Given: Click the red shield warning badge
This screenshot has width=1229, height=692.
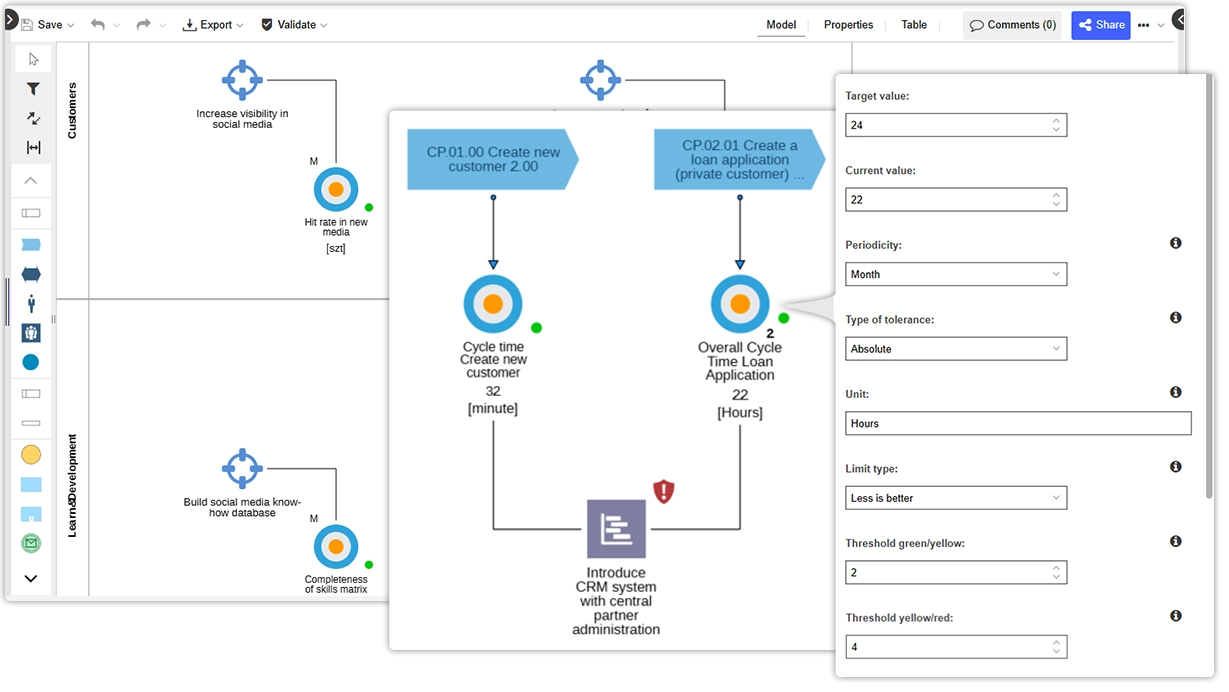Looking at the screenshot, I should pyautogui.click(x=664, y=491).
